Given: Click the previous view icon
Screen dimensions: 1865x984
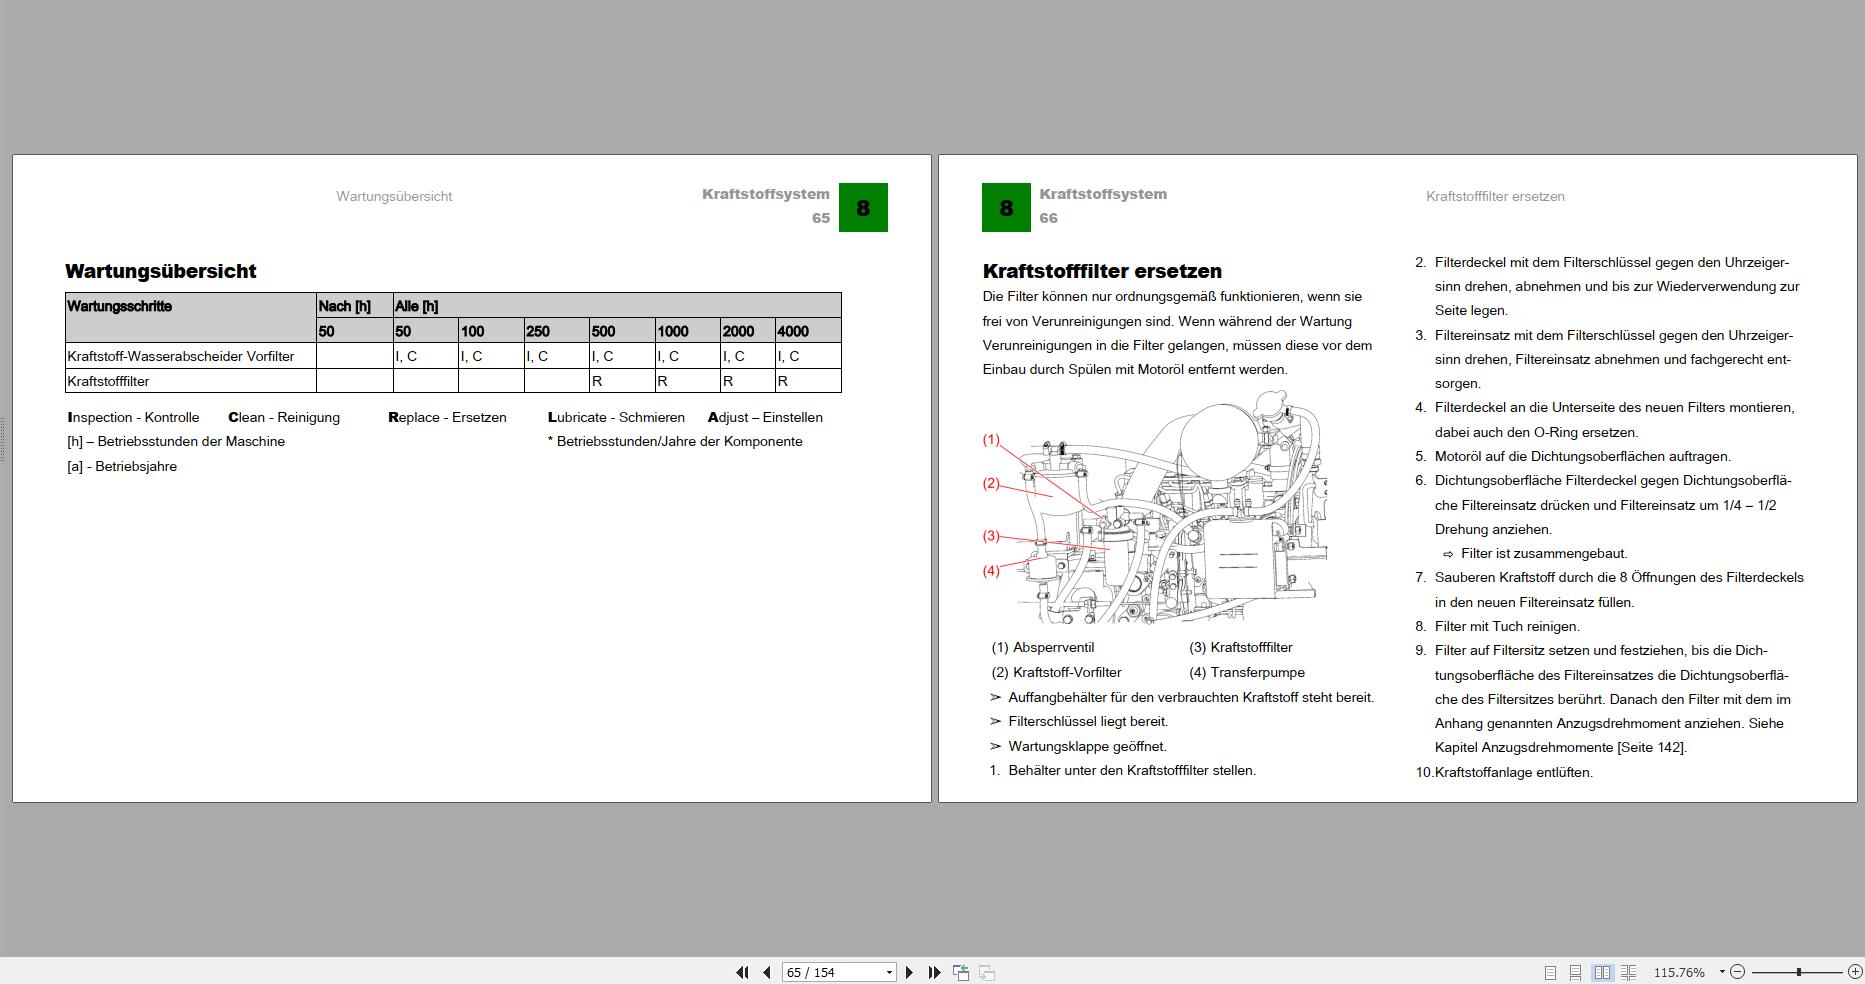Looking at the screenshot, I should [961, 972].
